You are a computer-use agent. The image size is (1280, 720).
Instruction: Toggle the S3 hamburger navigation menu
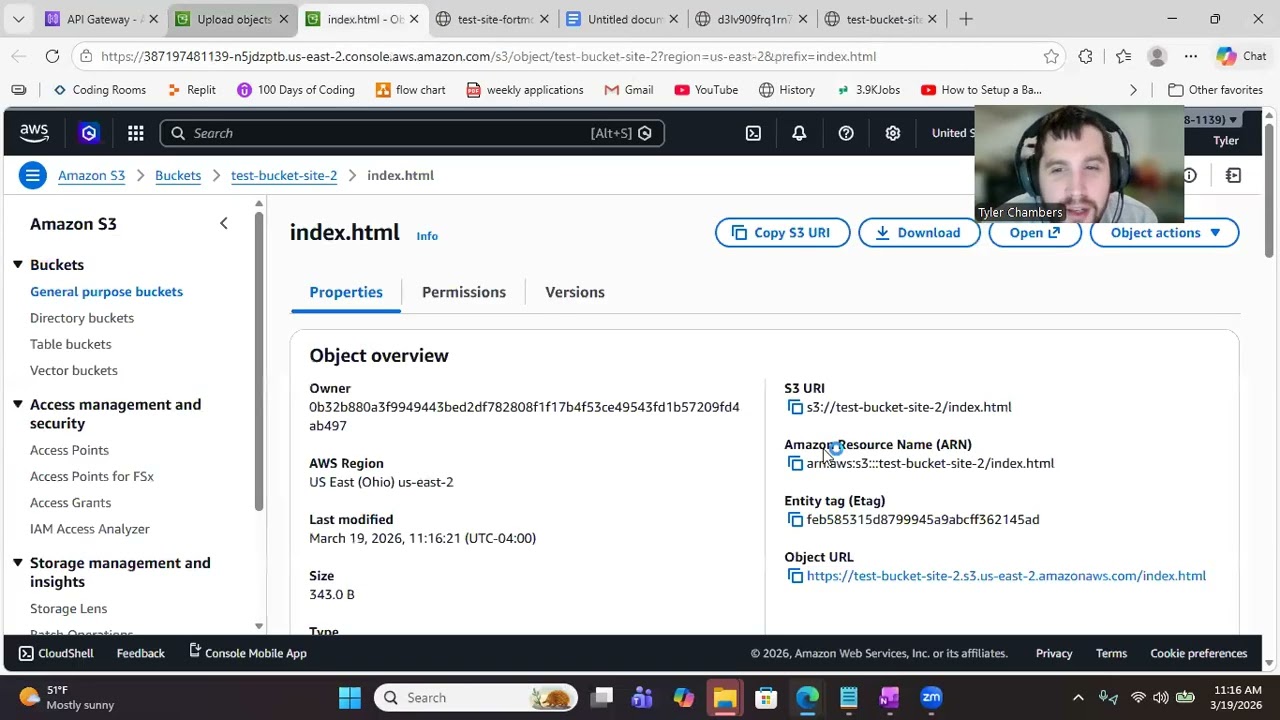(x=33, y=175)
